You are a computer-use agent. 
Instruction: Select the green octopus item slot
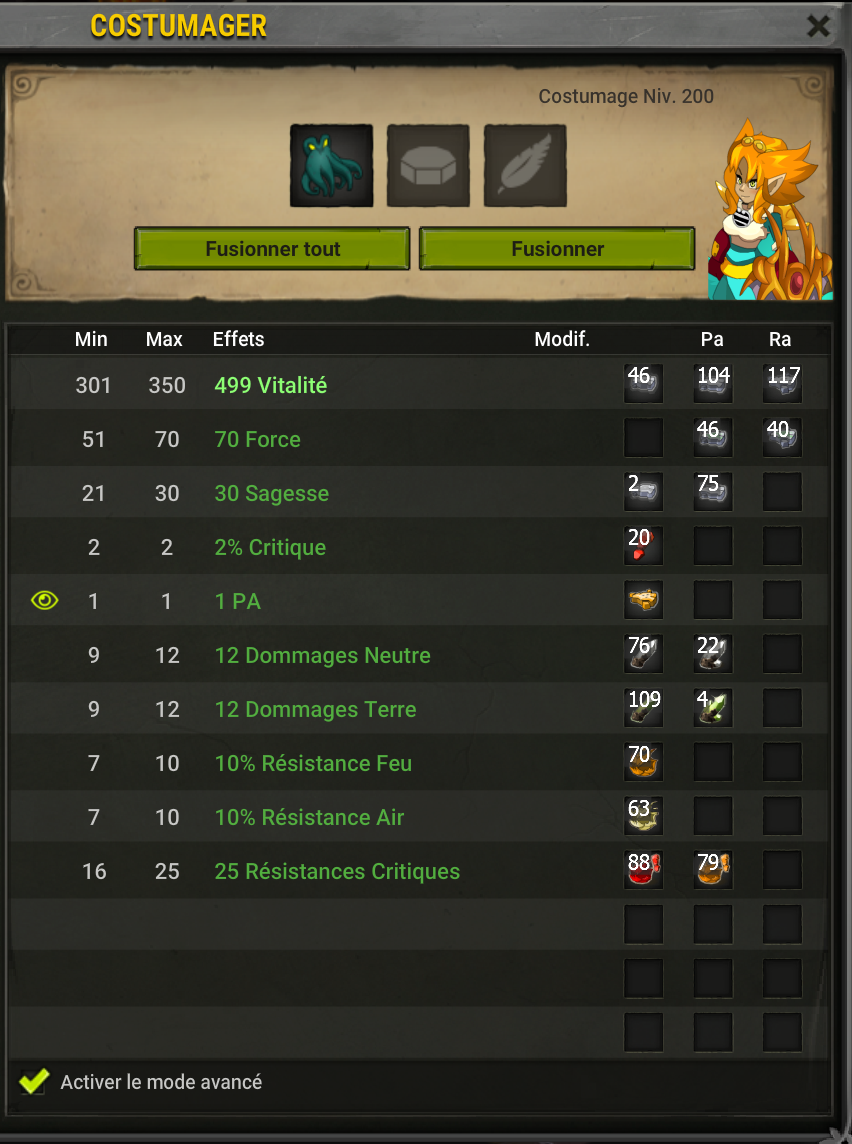pos(331,166)
